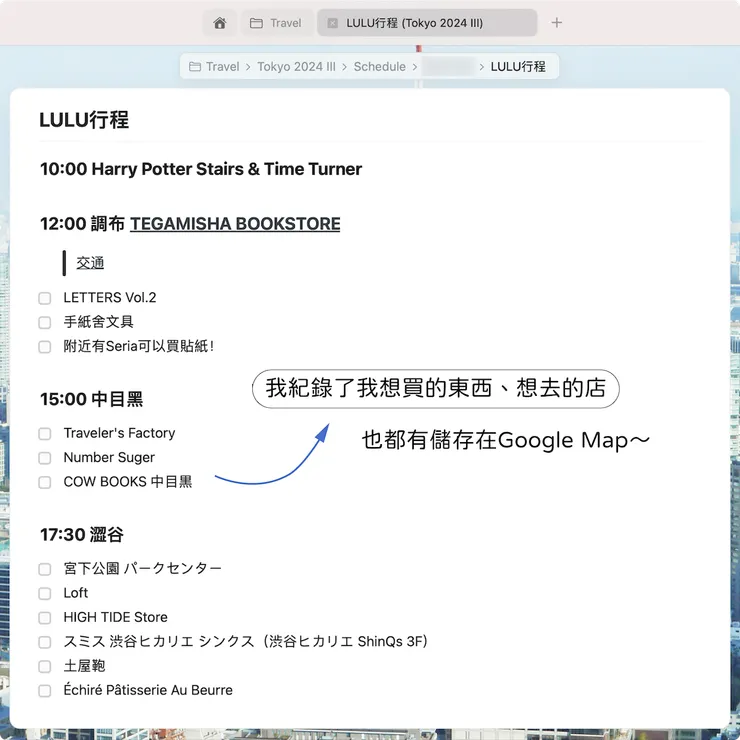Open the home tab icon
The height and width of the screenshot is (740, 740).
(x=219, y=23)
